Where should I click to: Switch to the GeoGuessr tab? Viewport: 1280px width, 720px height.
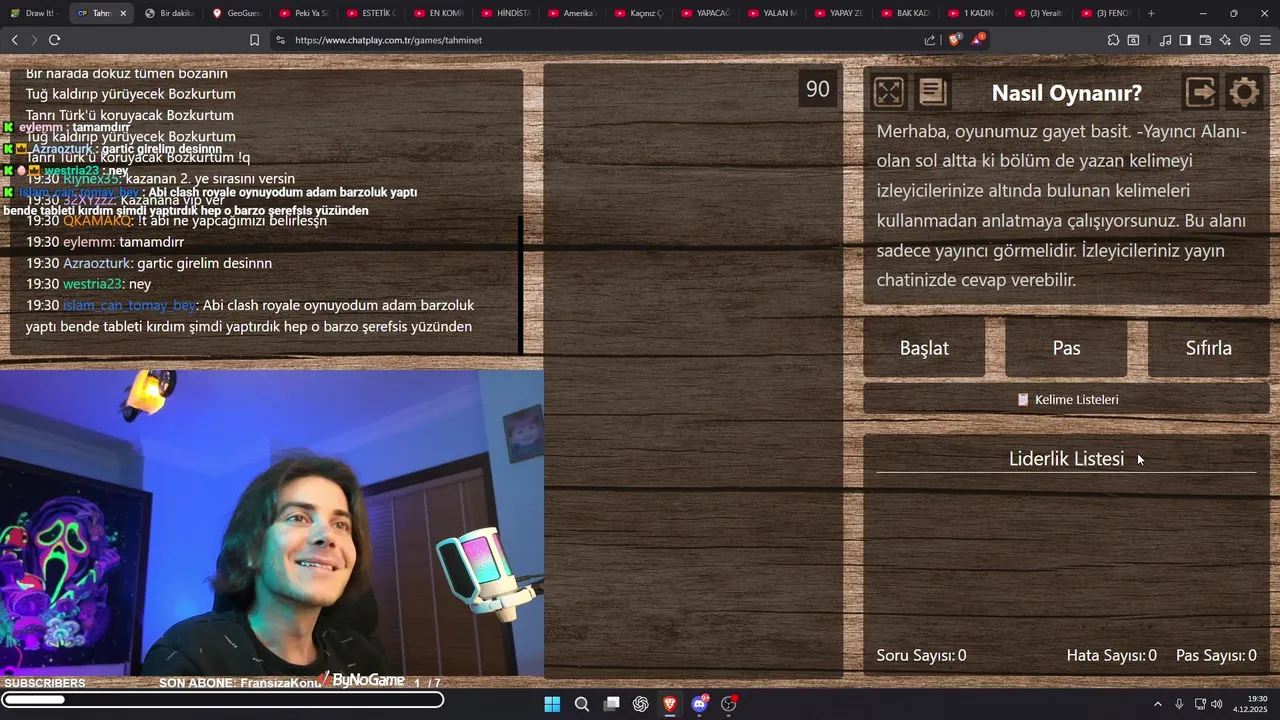point(236,13)
